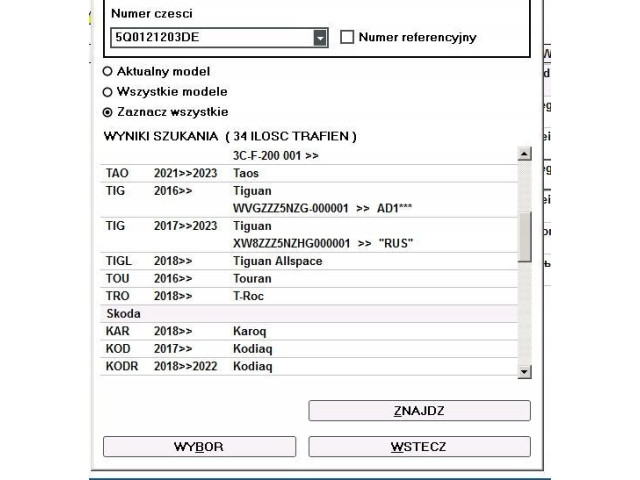Select Zaznacz wszystkie radio button
This screenshot has width=640, height=480.
coord(108,111)
